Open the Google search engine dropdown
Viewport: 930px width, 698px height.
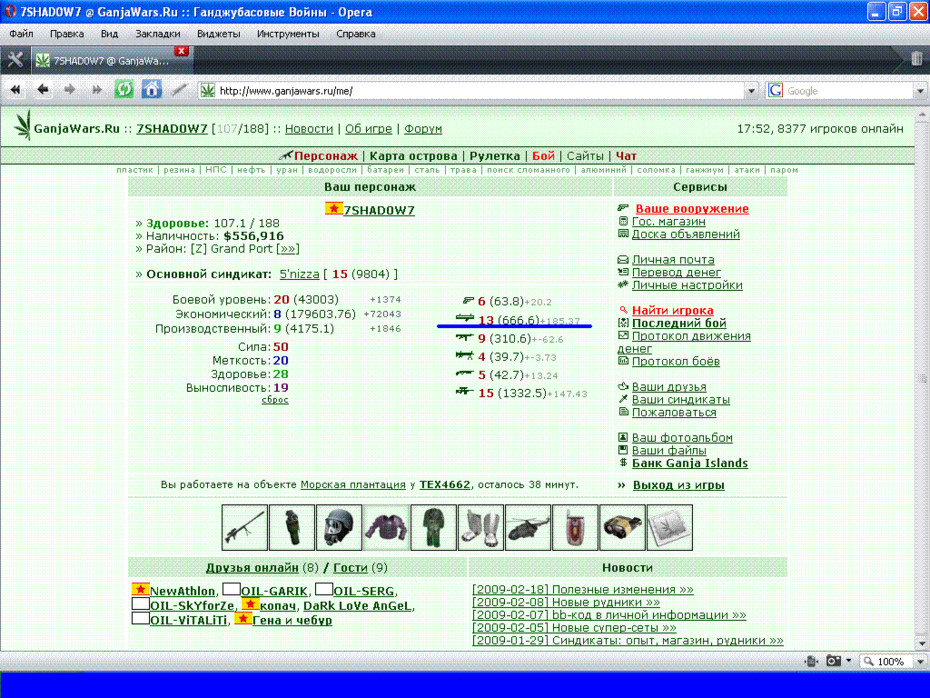point(920,91)
